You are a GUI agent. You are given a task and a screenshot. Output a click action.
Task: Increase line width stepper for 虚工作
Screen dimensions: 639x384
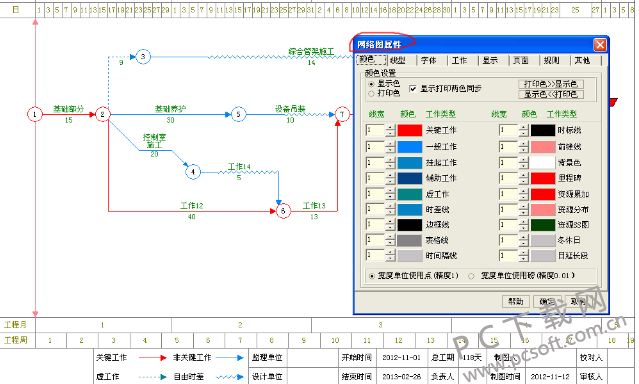[x=390, y=191]
